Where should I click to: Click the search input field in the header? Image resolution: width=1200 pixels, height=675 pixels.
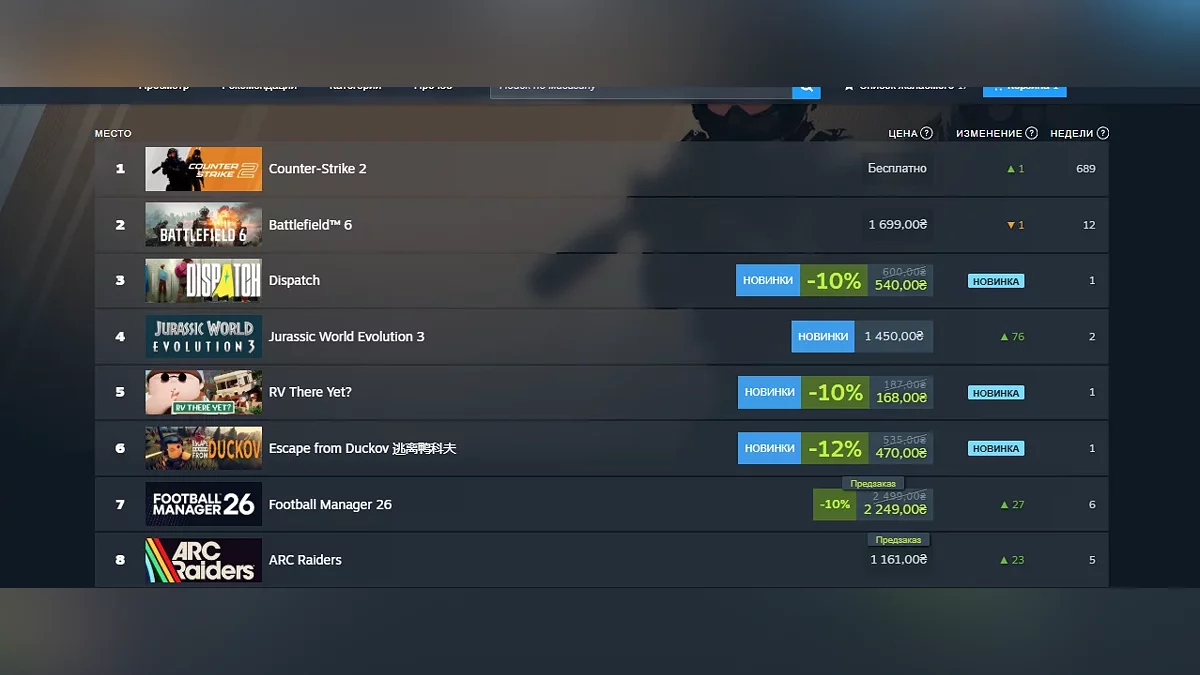pyautogui.click(x=641, y=90)
